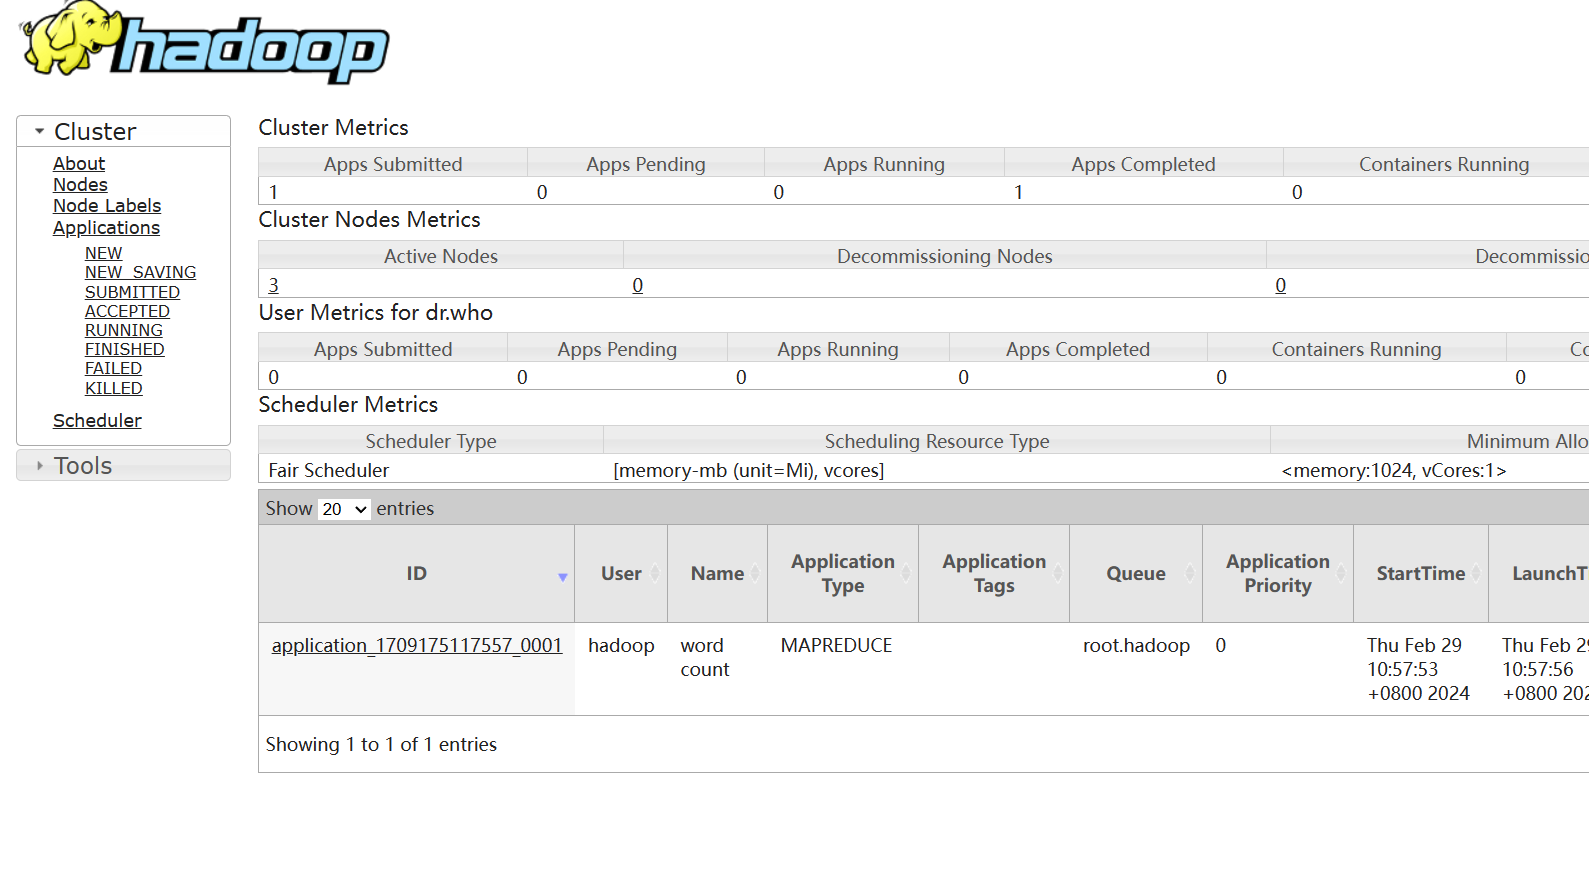The height and width of the screenshot is (876, 1589).
Task: Sort applications by Queue column
Action: point(1135,574)
